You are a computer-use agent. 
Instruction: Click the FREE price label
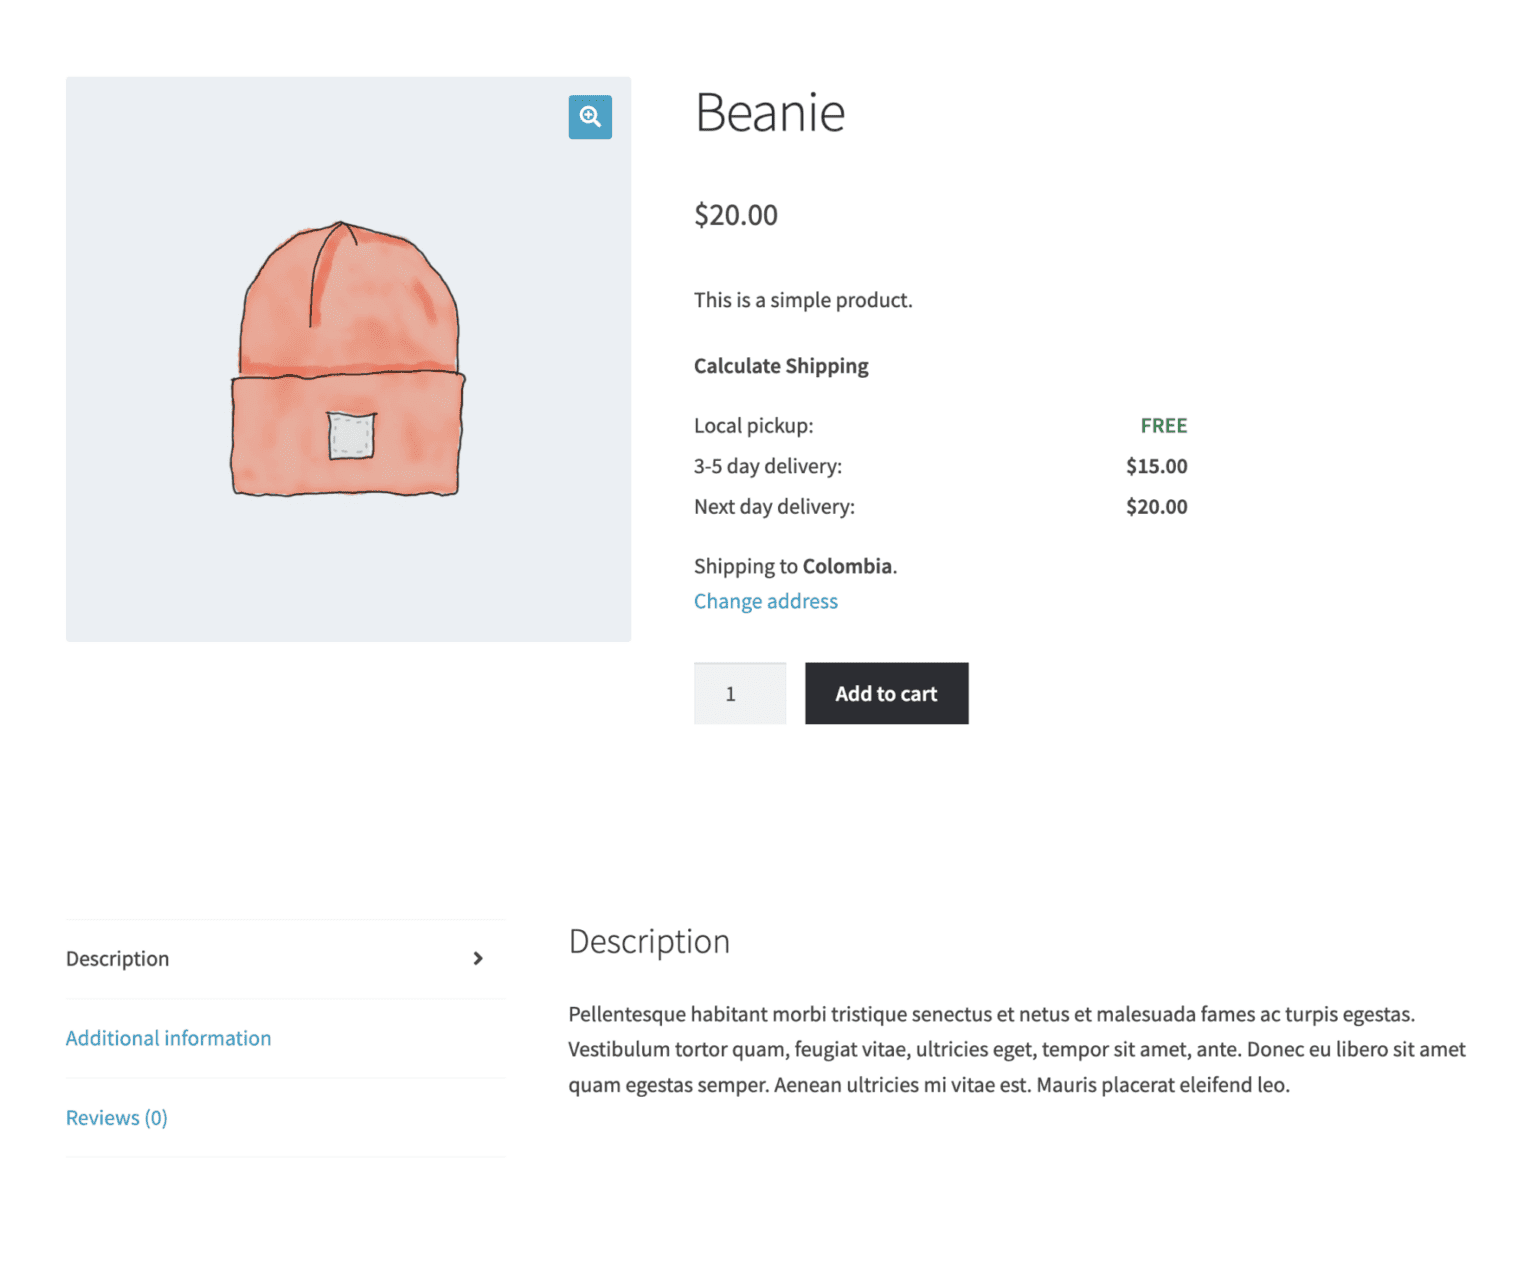[x=1163, y=425]
